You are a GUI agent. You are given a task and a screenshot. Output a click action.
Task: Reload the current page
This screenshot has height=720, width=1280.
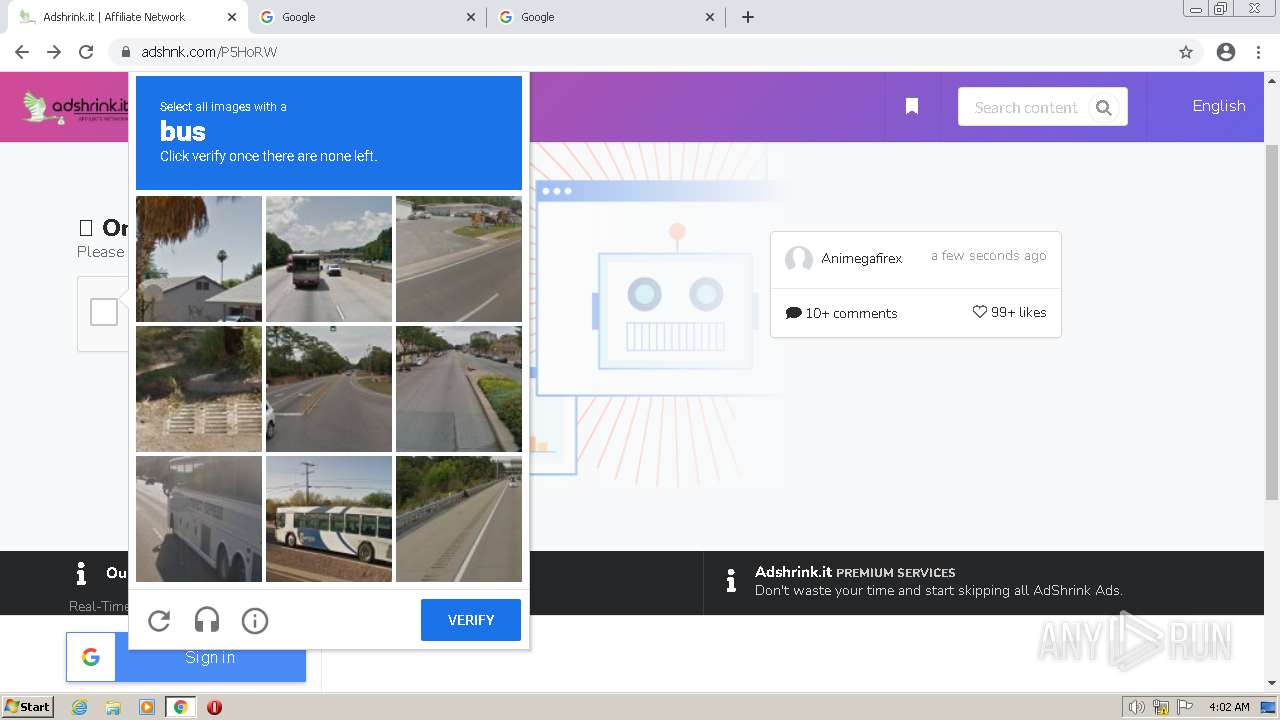86,52
